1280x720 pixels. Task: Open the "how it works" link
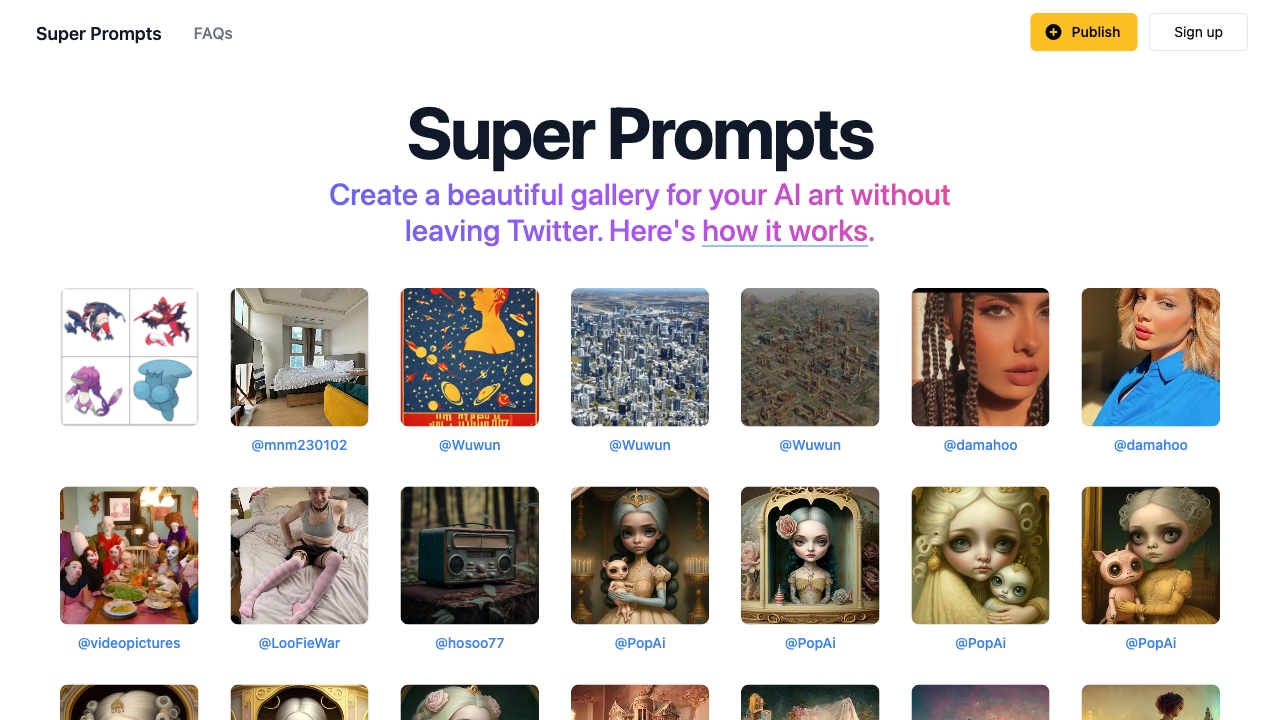(x=784, y=231)
